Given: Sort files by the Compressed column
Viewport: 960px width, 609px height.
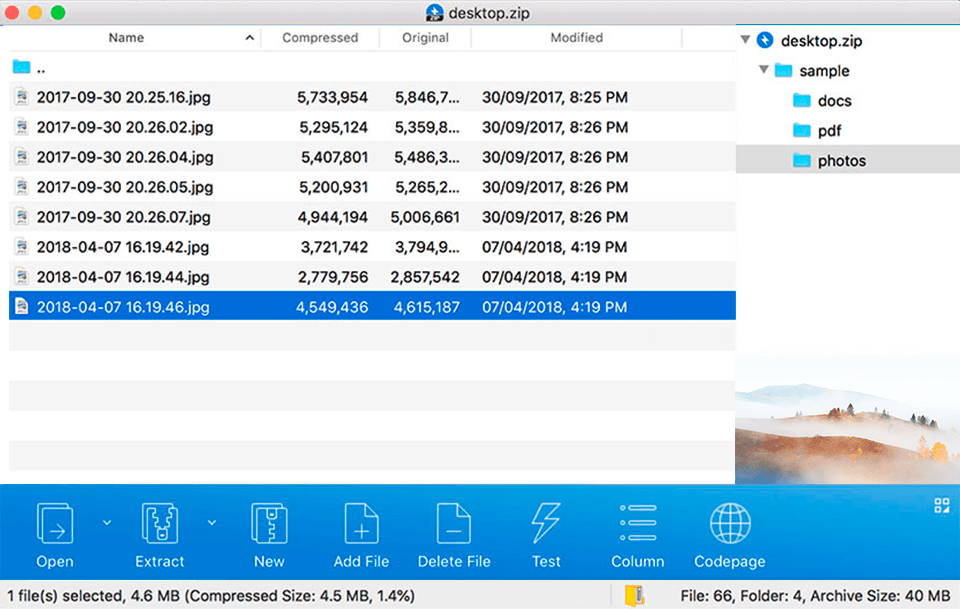Looking at the screenshot, I should coord(320,37).
